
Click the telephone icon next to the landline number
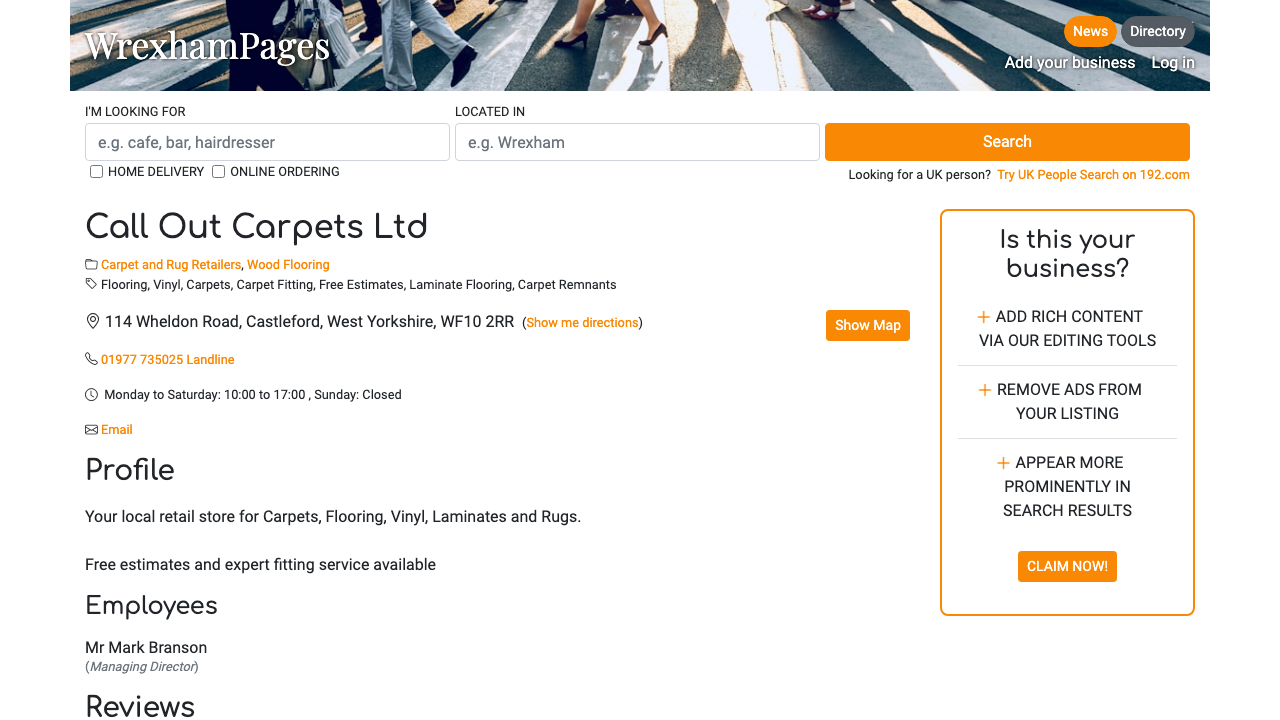(x=90, y=358)
